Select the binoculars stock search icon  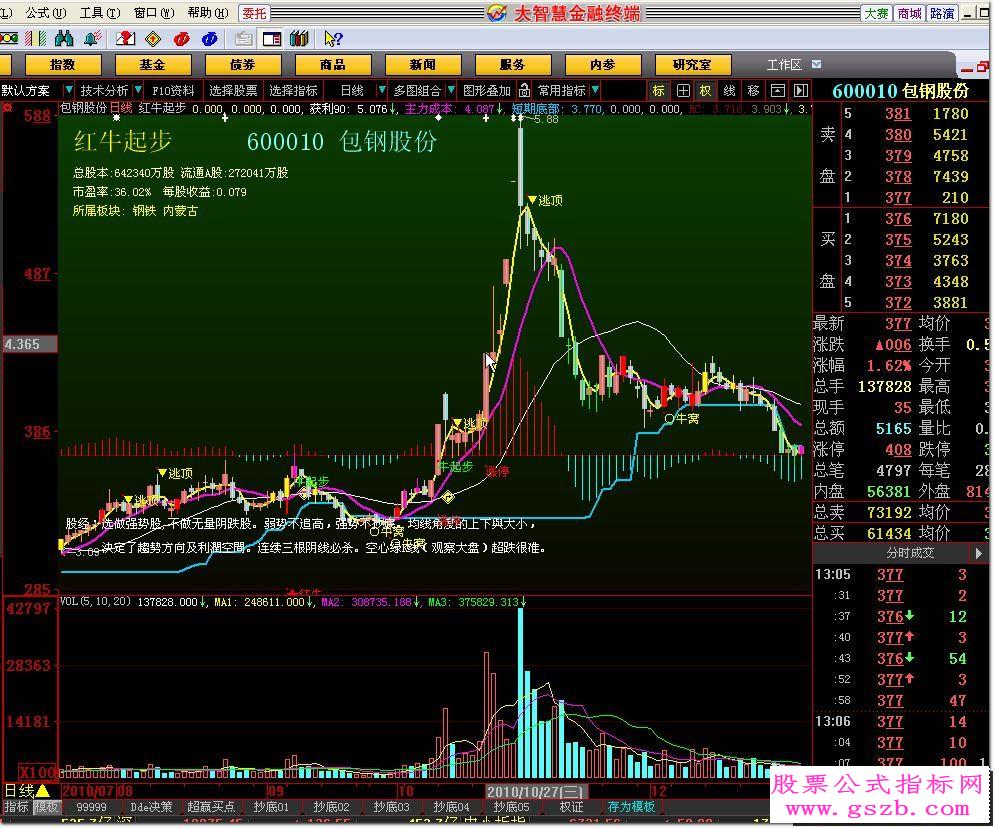tap(62, 37)
